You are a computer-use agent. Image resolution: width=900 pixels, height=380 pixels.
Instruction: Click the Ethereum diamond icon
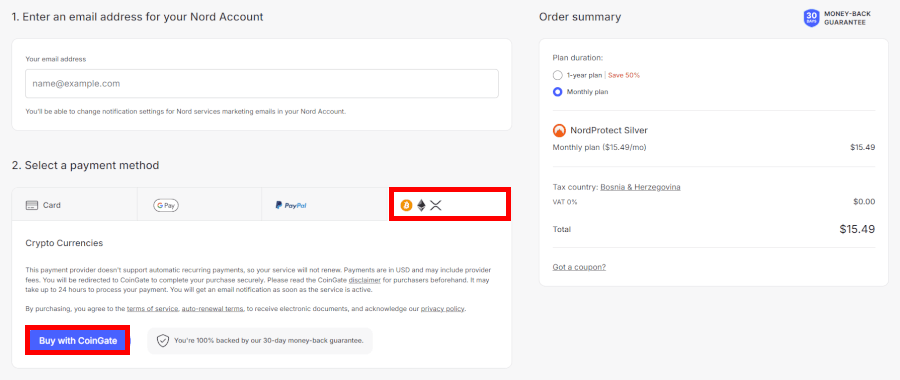point(421,205)
